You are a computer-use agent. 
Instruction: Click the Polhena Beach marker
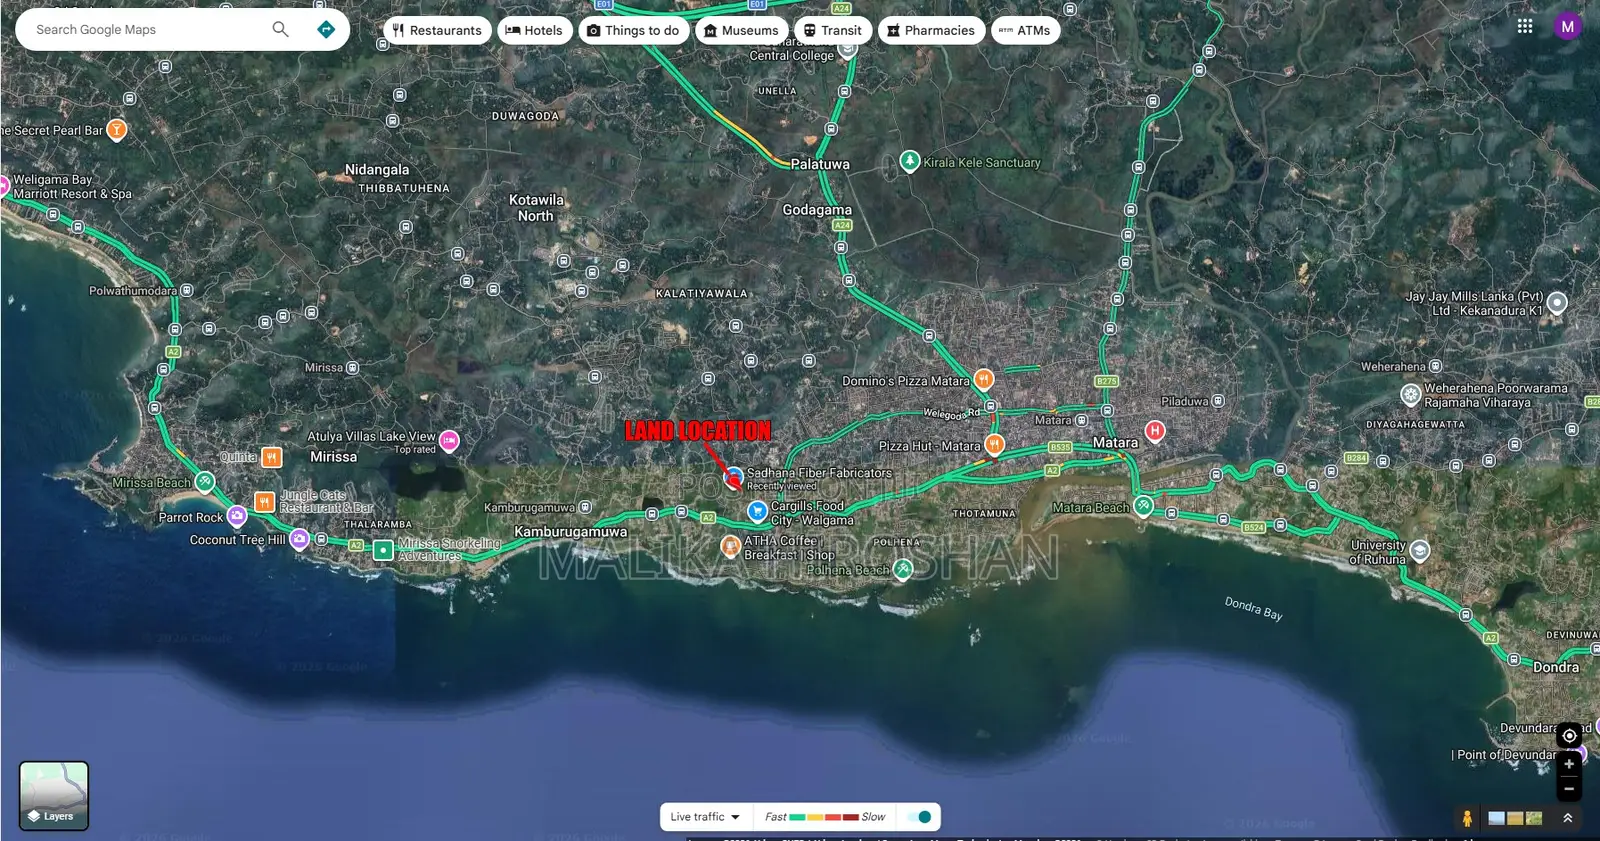tap(903, 569)
